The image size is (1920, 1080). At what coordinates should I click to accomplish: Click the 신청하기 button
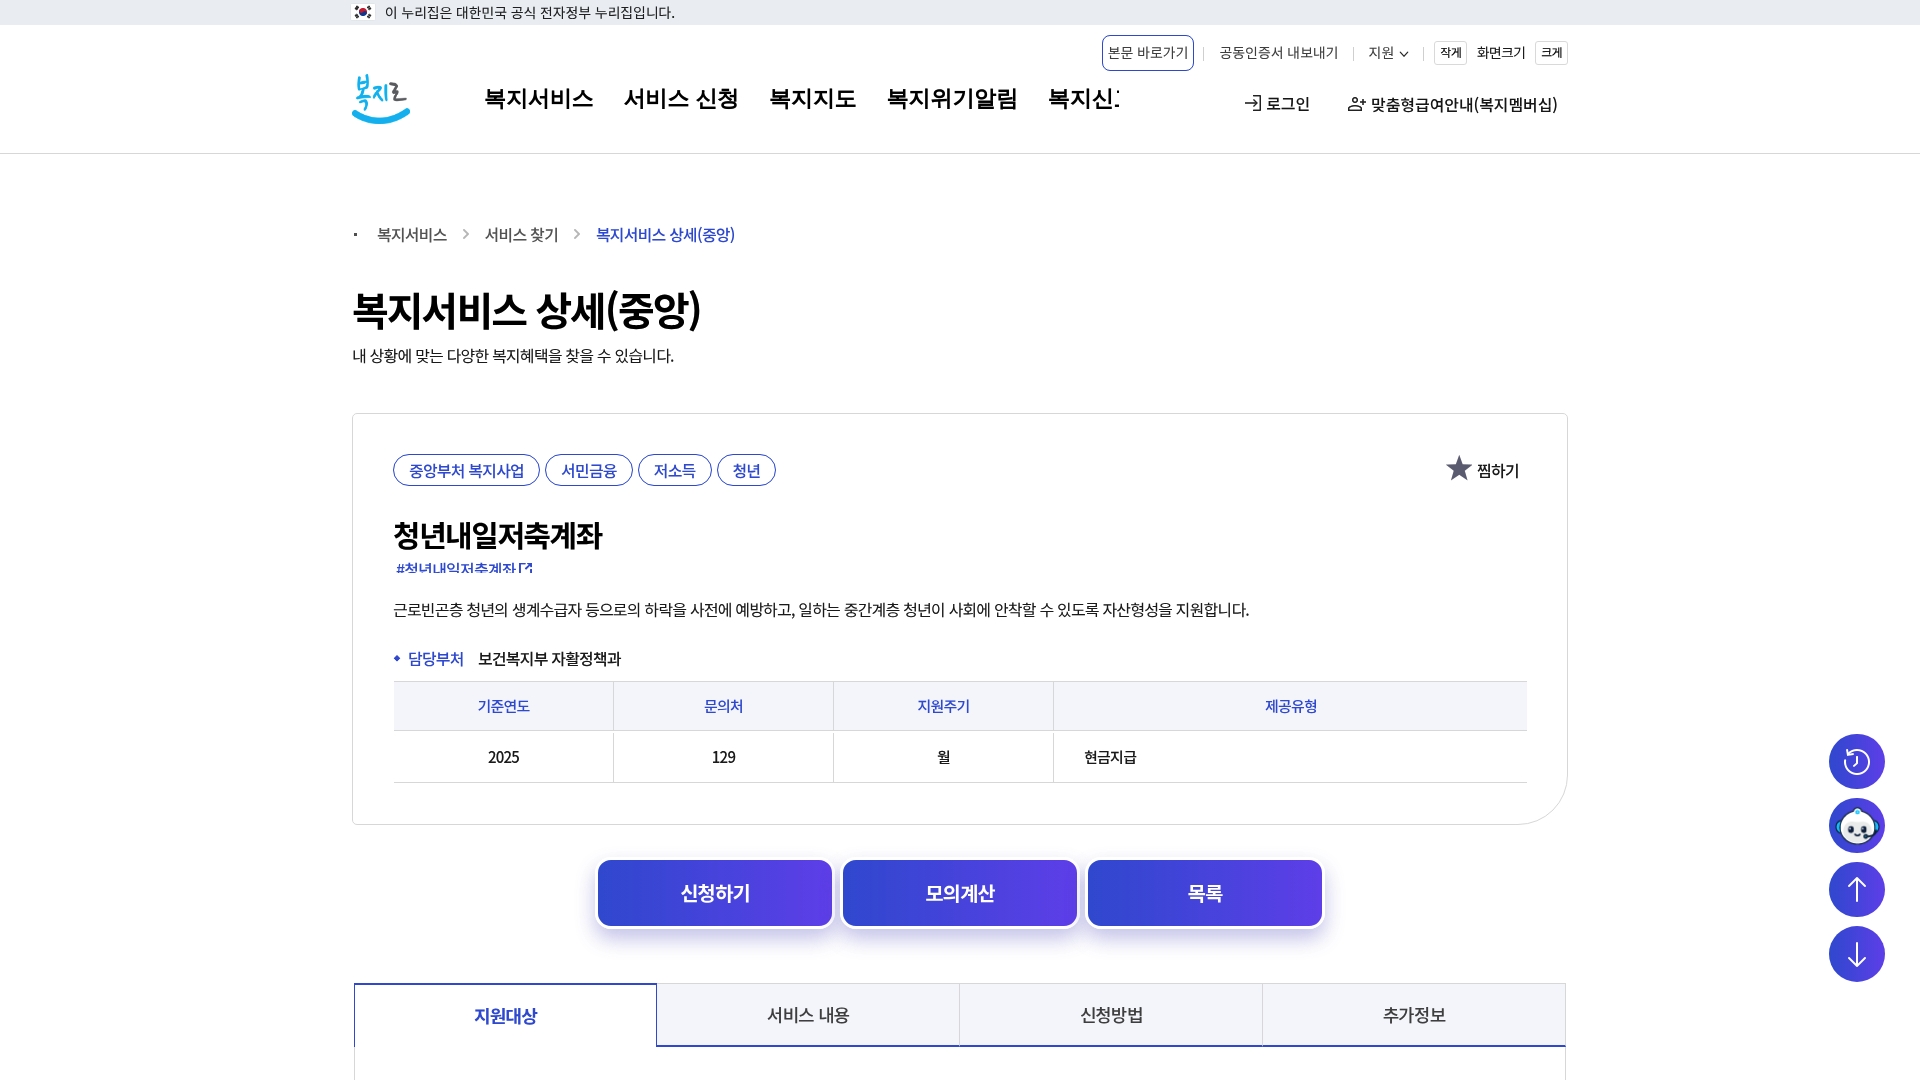click(x=714, y=893)
